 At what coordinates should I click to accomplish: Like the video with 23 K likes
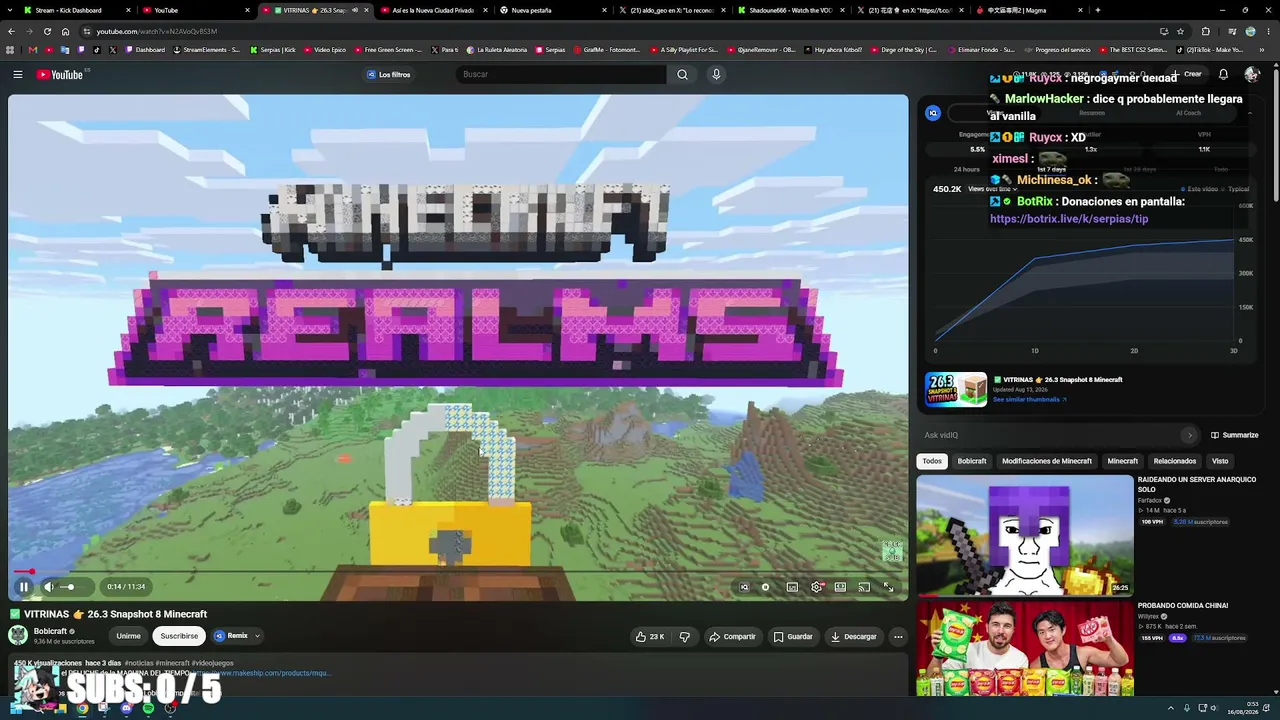[x=649, y=636]
